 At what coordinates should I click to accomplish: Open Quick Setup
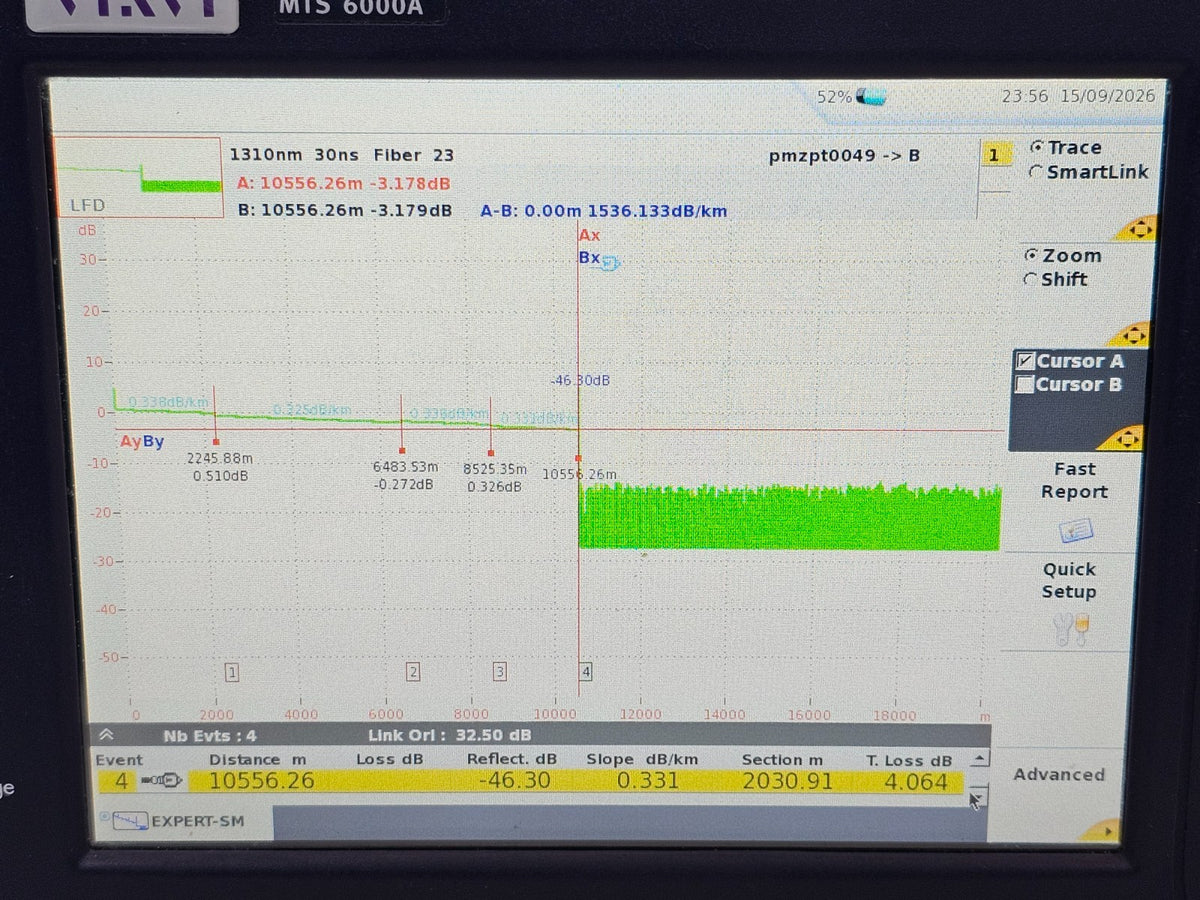pyautogui.click(x=1069, y=580)
